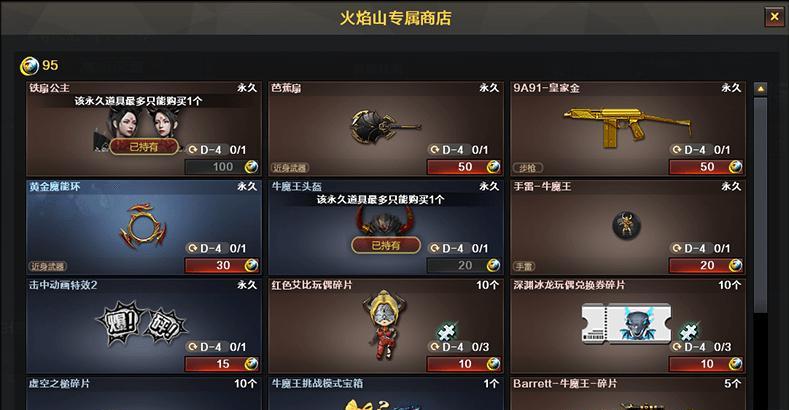The height and width of the screenshot is (410, 789).
Task: Purchase 9A91-皇家金 for 50 coins
Action: (x=706, y=167)
